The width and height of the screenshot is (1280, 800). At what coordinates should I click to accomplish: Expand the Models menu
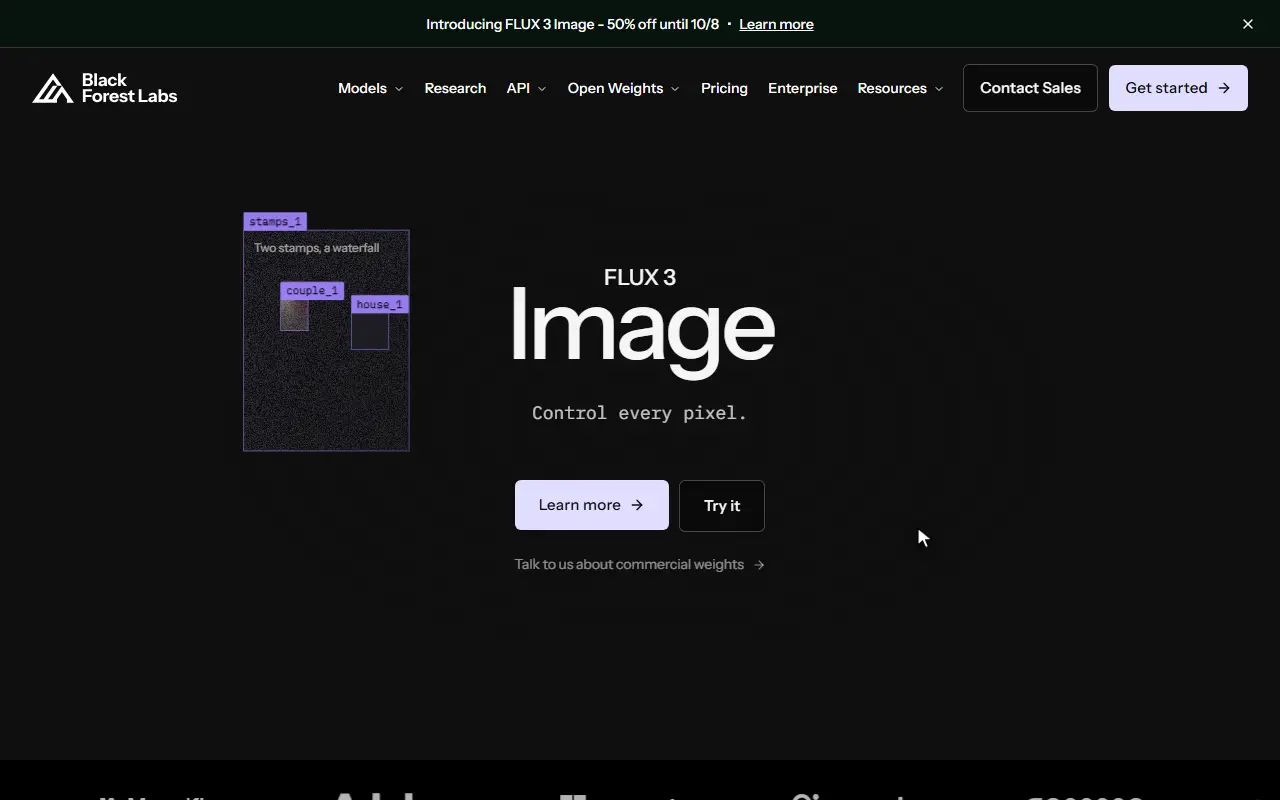370,88
